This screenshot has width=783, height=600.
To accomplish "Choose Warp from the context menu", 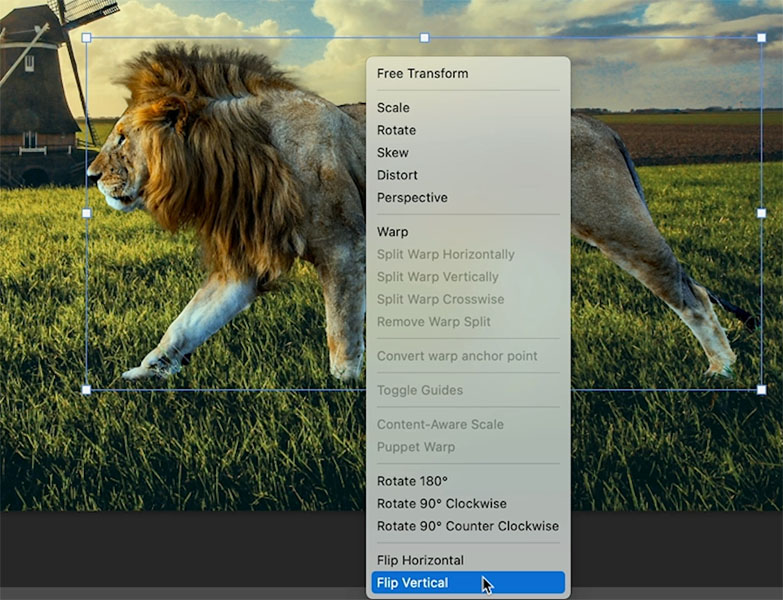I will (468, 232).
